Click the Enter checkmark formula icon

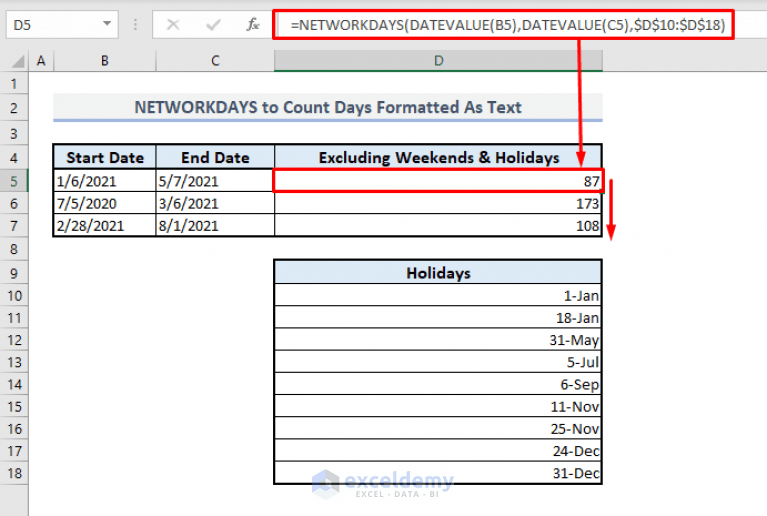(213, 24)
